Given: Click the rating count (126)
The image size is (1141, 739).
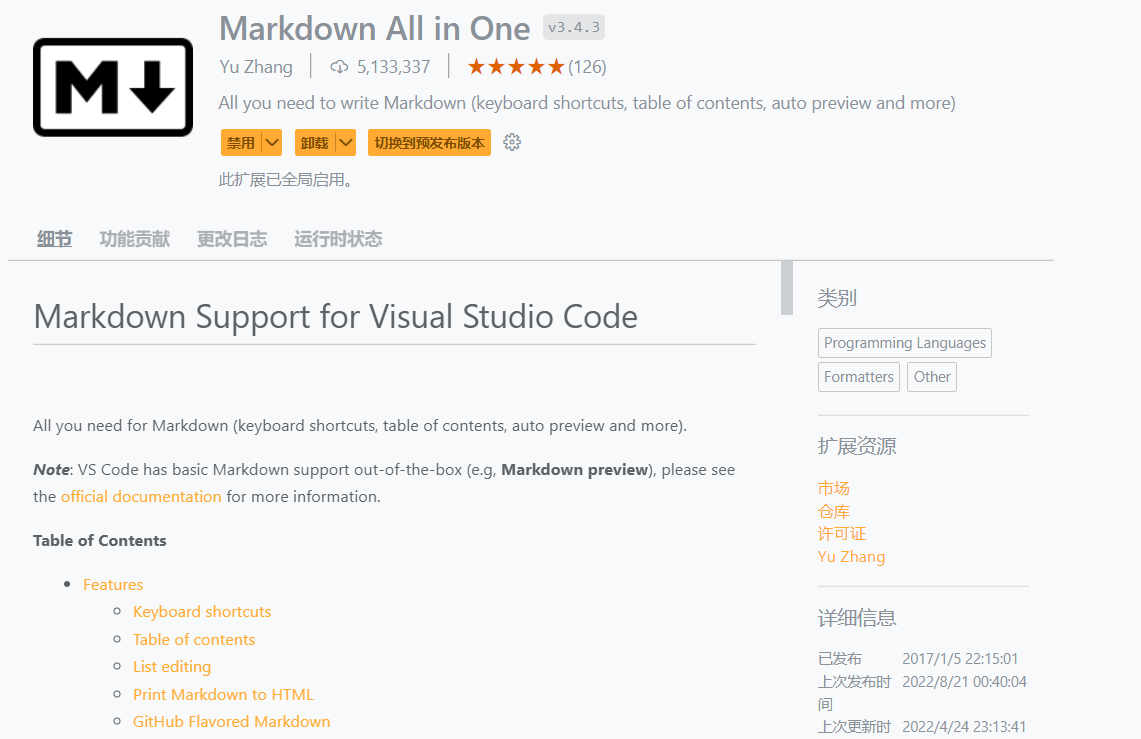Looking at the screenshot, I should (587, 67).
